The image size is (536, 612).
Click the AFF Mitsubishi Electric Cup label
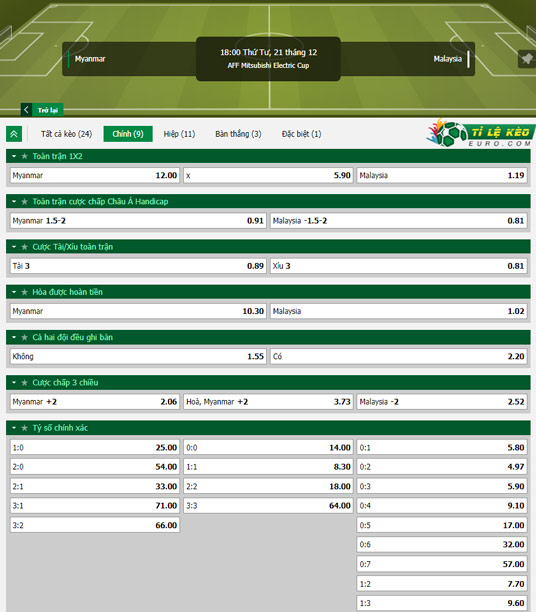(x=268, y=66)
